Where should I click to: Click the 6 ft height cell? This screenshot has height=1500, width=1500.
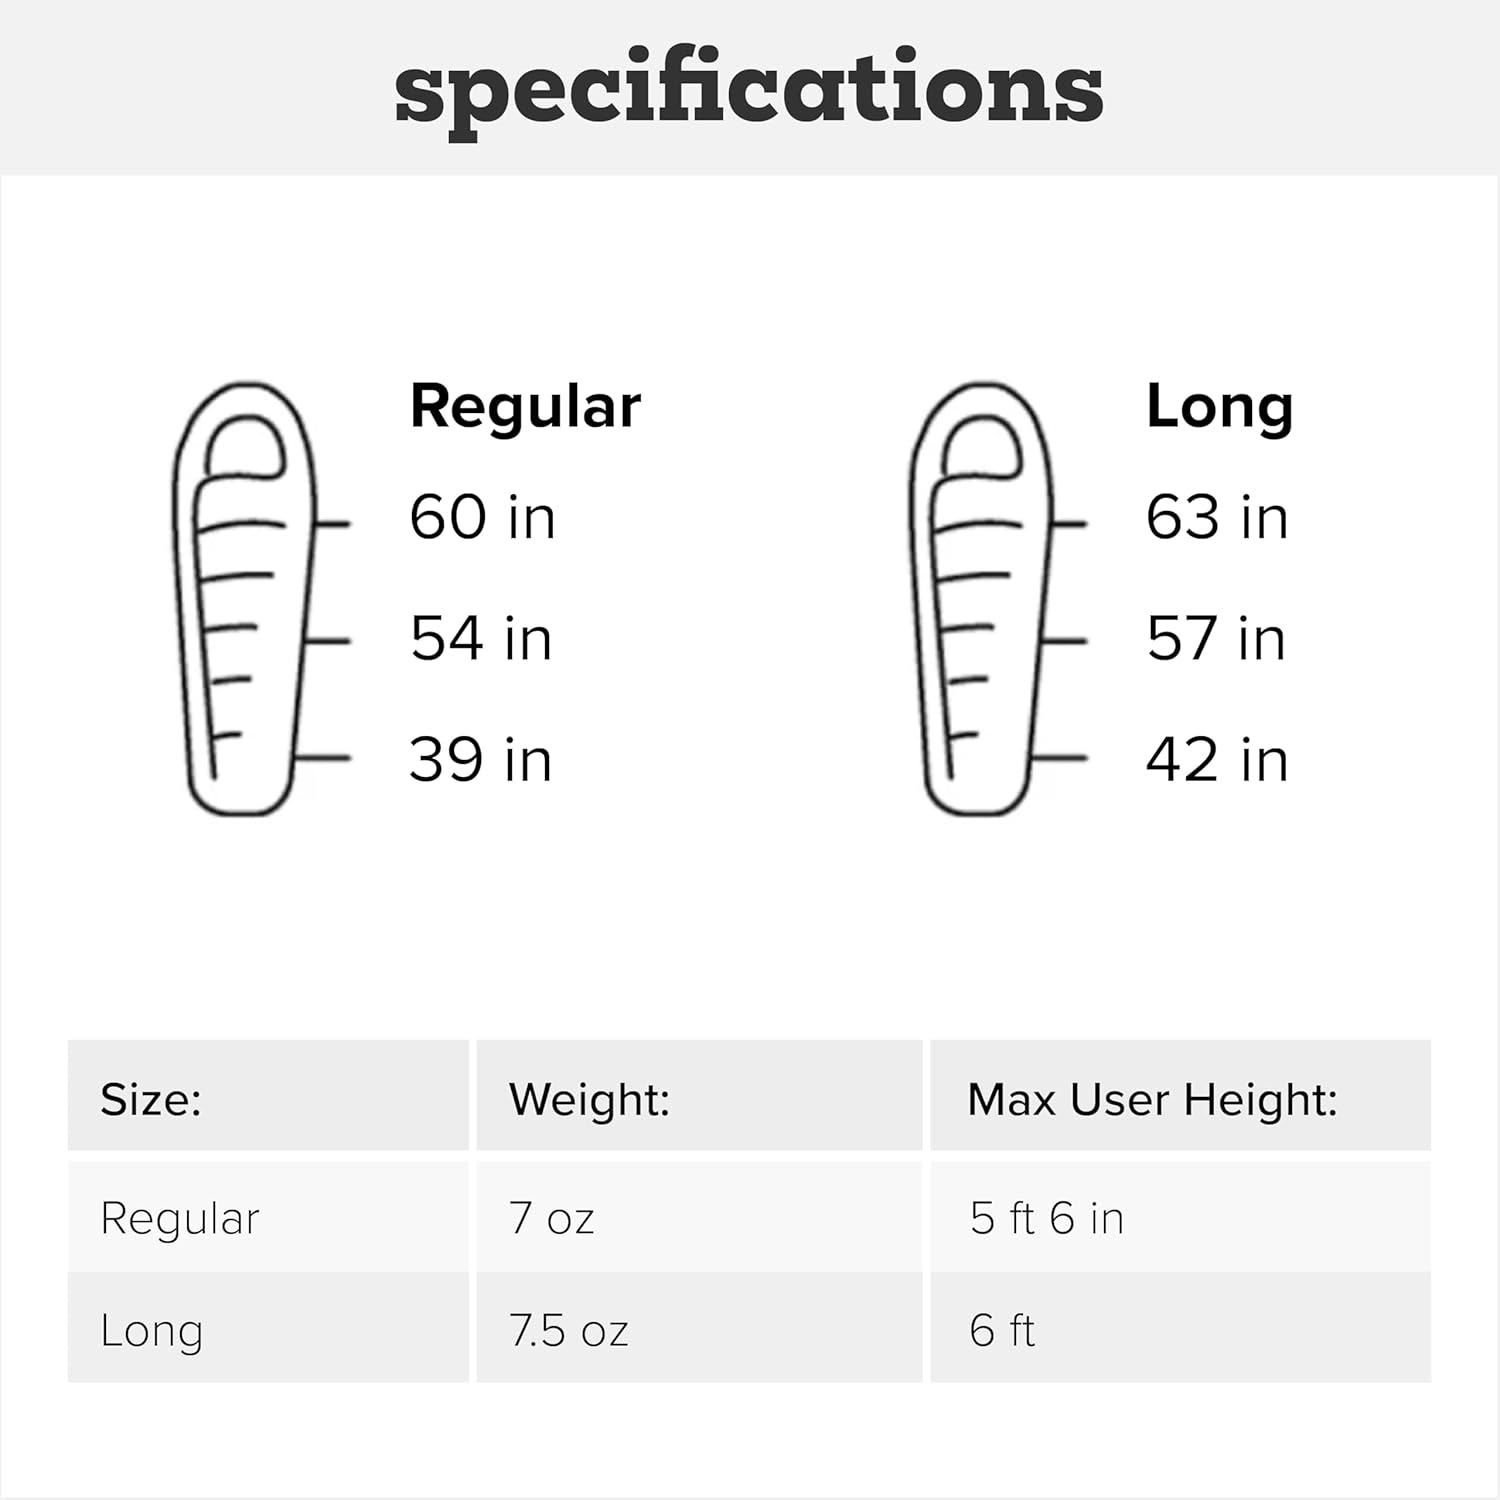[x=1002, y=1331]
